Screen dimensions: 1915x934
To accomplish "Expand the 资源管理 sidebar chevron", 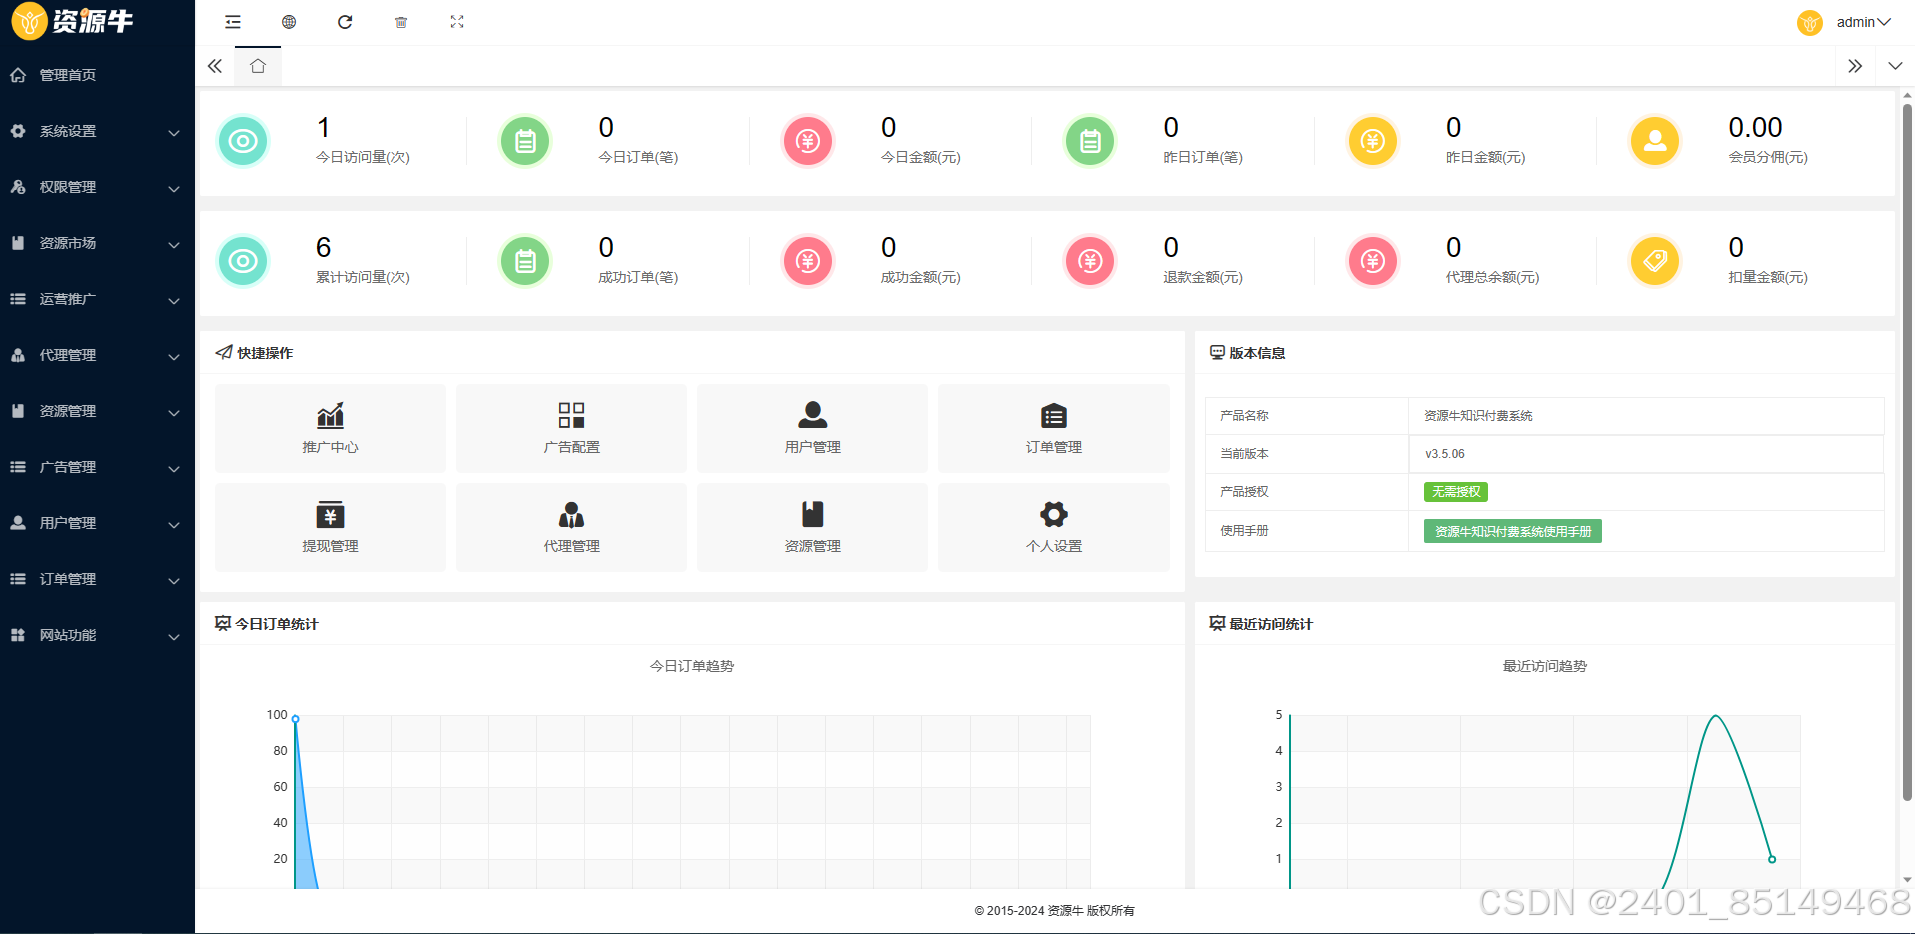I will 174,413.
